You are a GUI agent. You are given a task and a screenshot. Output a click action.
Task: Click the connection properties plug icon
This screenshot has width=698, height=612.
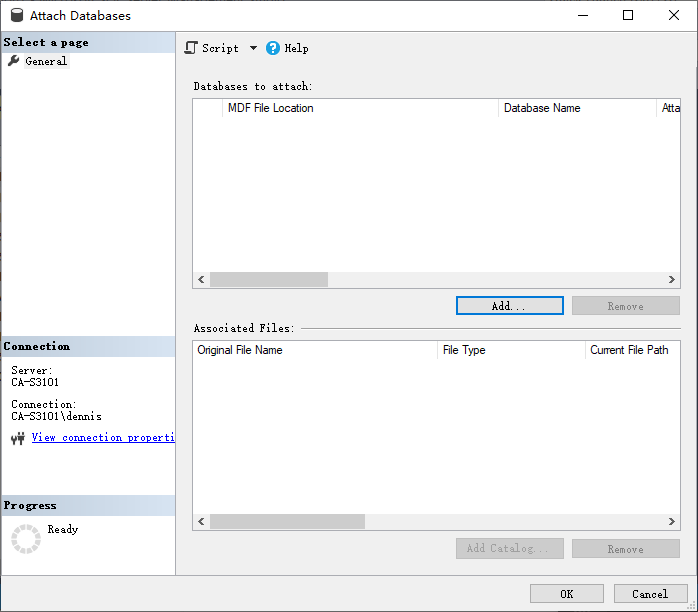point(18,439)
